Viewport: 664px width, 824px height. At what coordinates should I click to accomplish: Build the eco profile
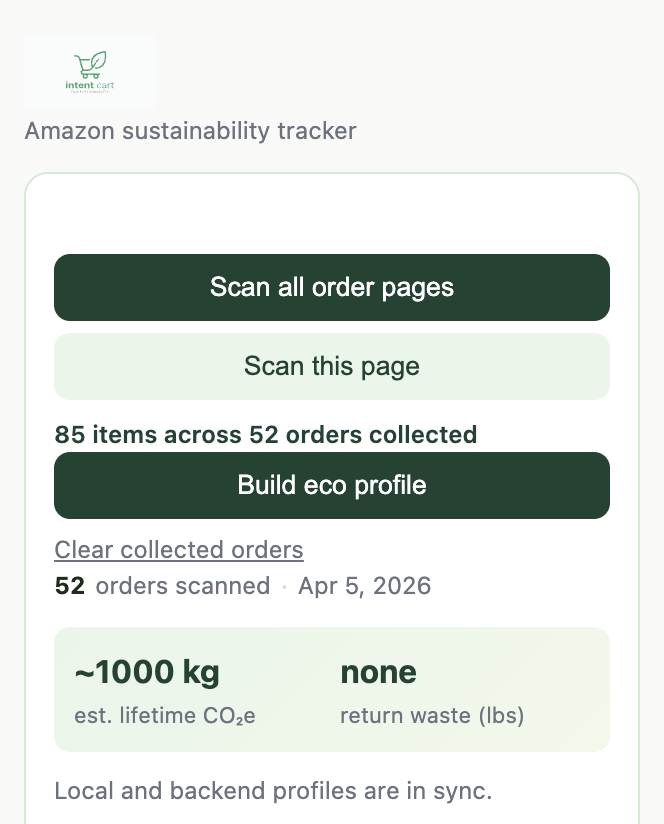(x=332, y=485)
